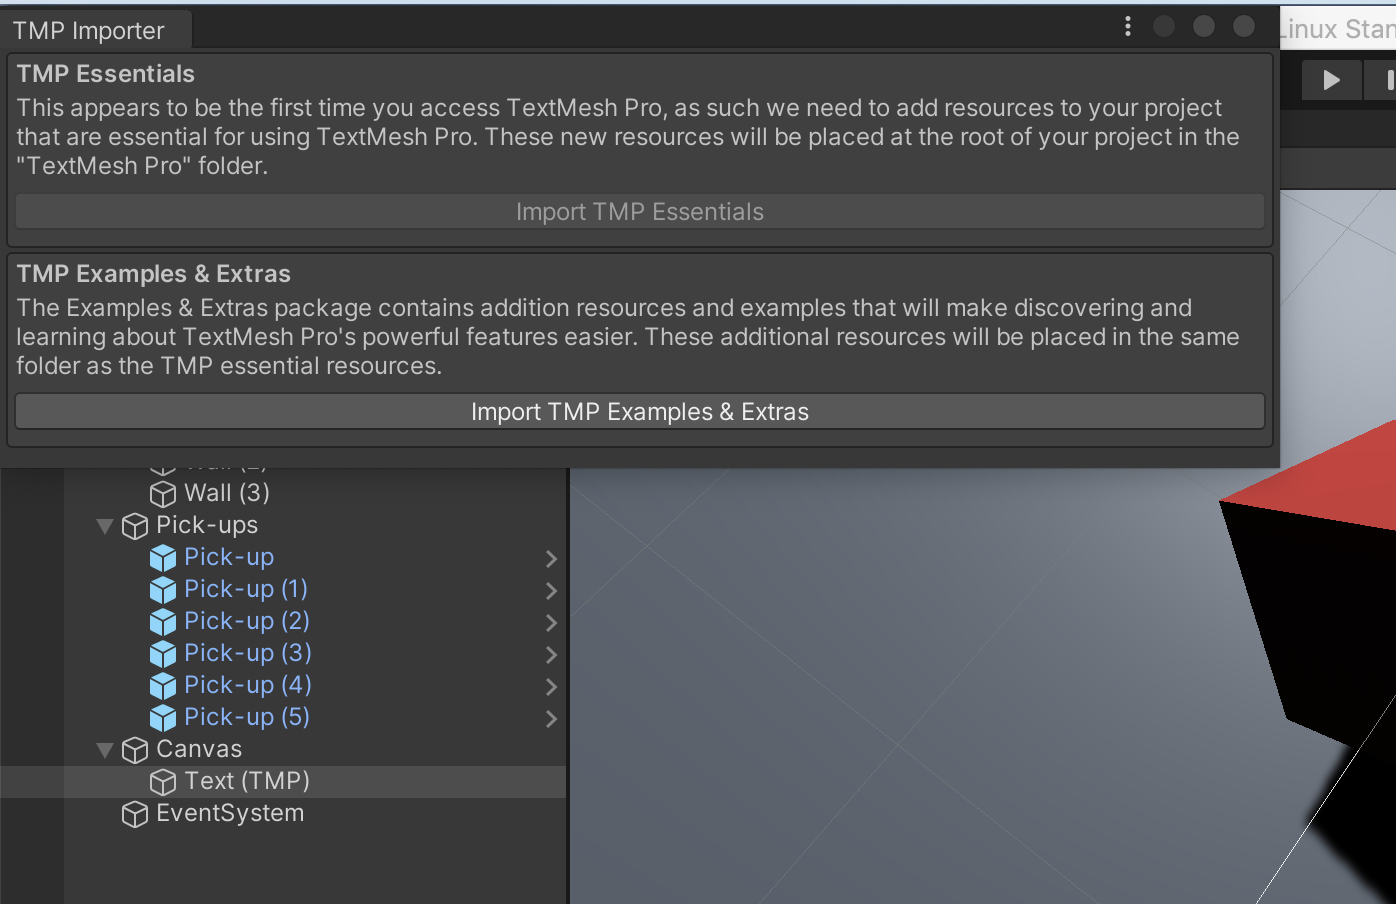Click the TMP Examples & Extras heading
The height and width of the screenshot is (904, 1396).
(x=154, y=274)
